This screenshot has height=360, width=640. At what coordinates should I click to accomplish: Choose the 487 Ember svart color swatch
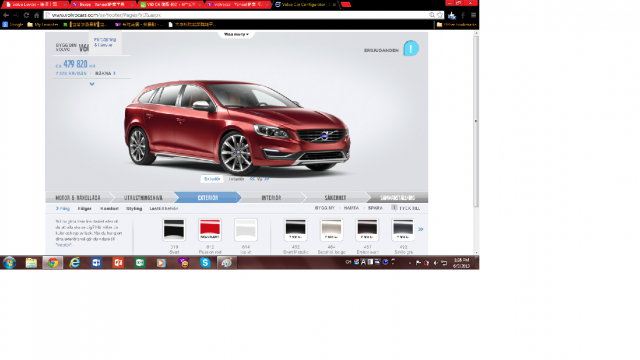click(367, 230)
